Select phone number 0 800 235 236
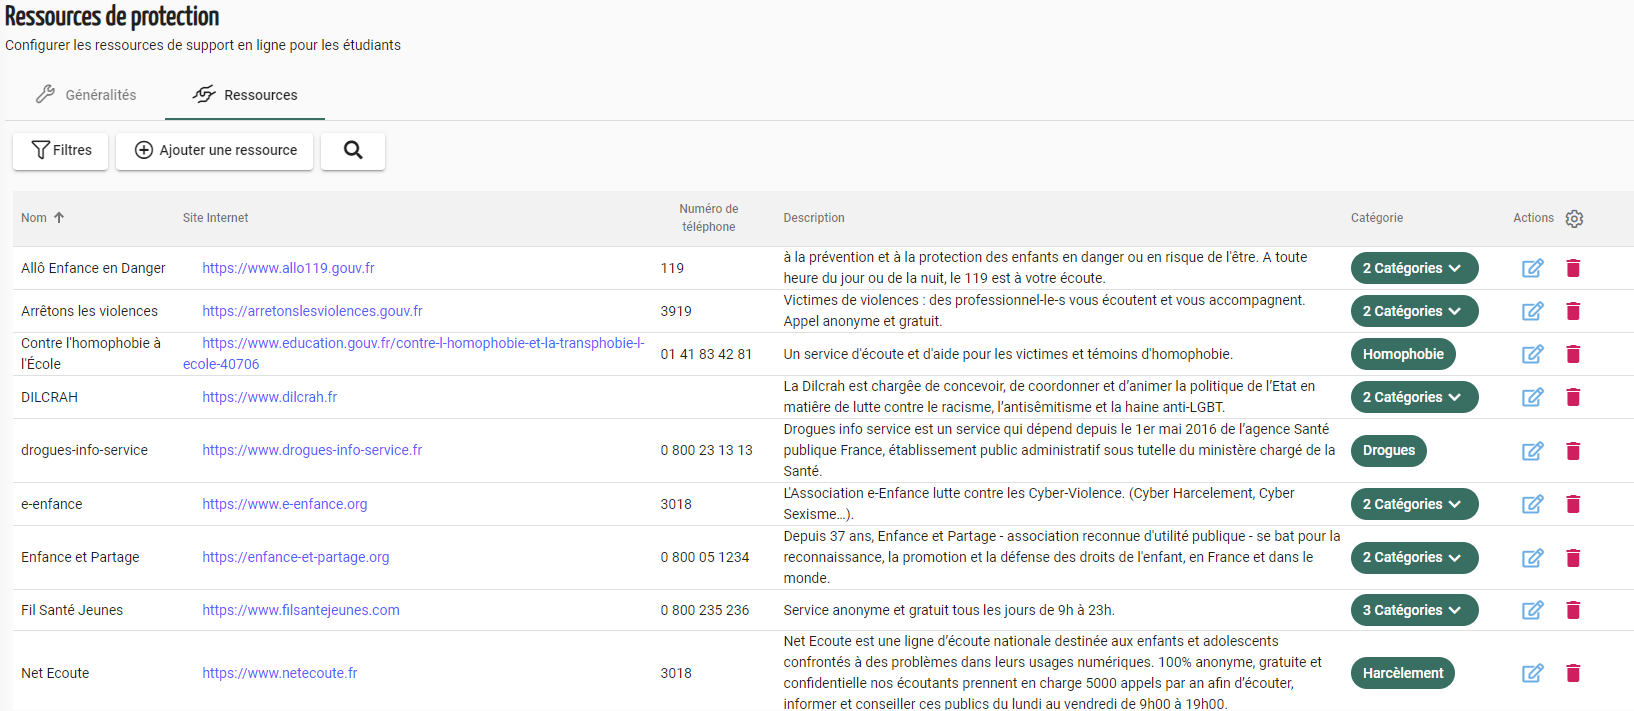The width and height of the screenshot is (1634, 711). click(705, 610)
